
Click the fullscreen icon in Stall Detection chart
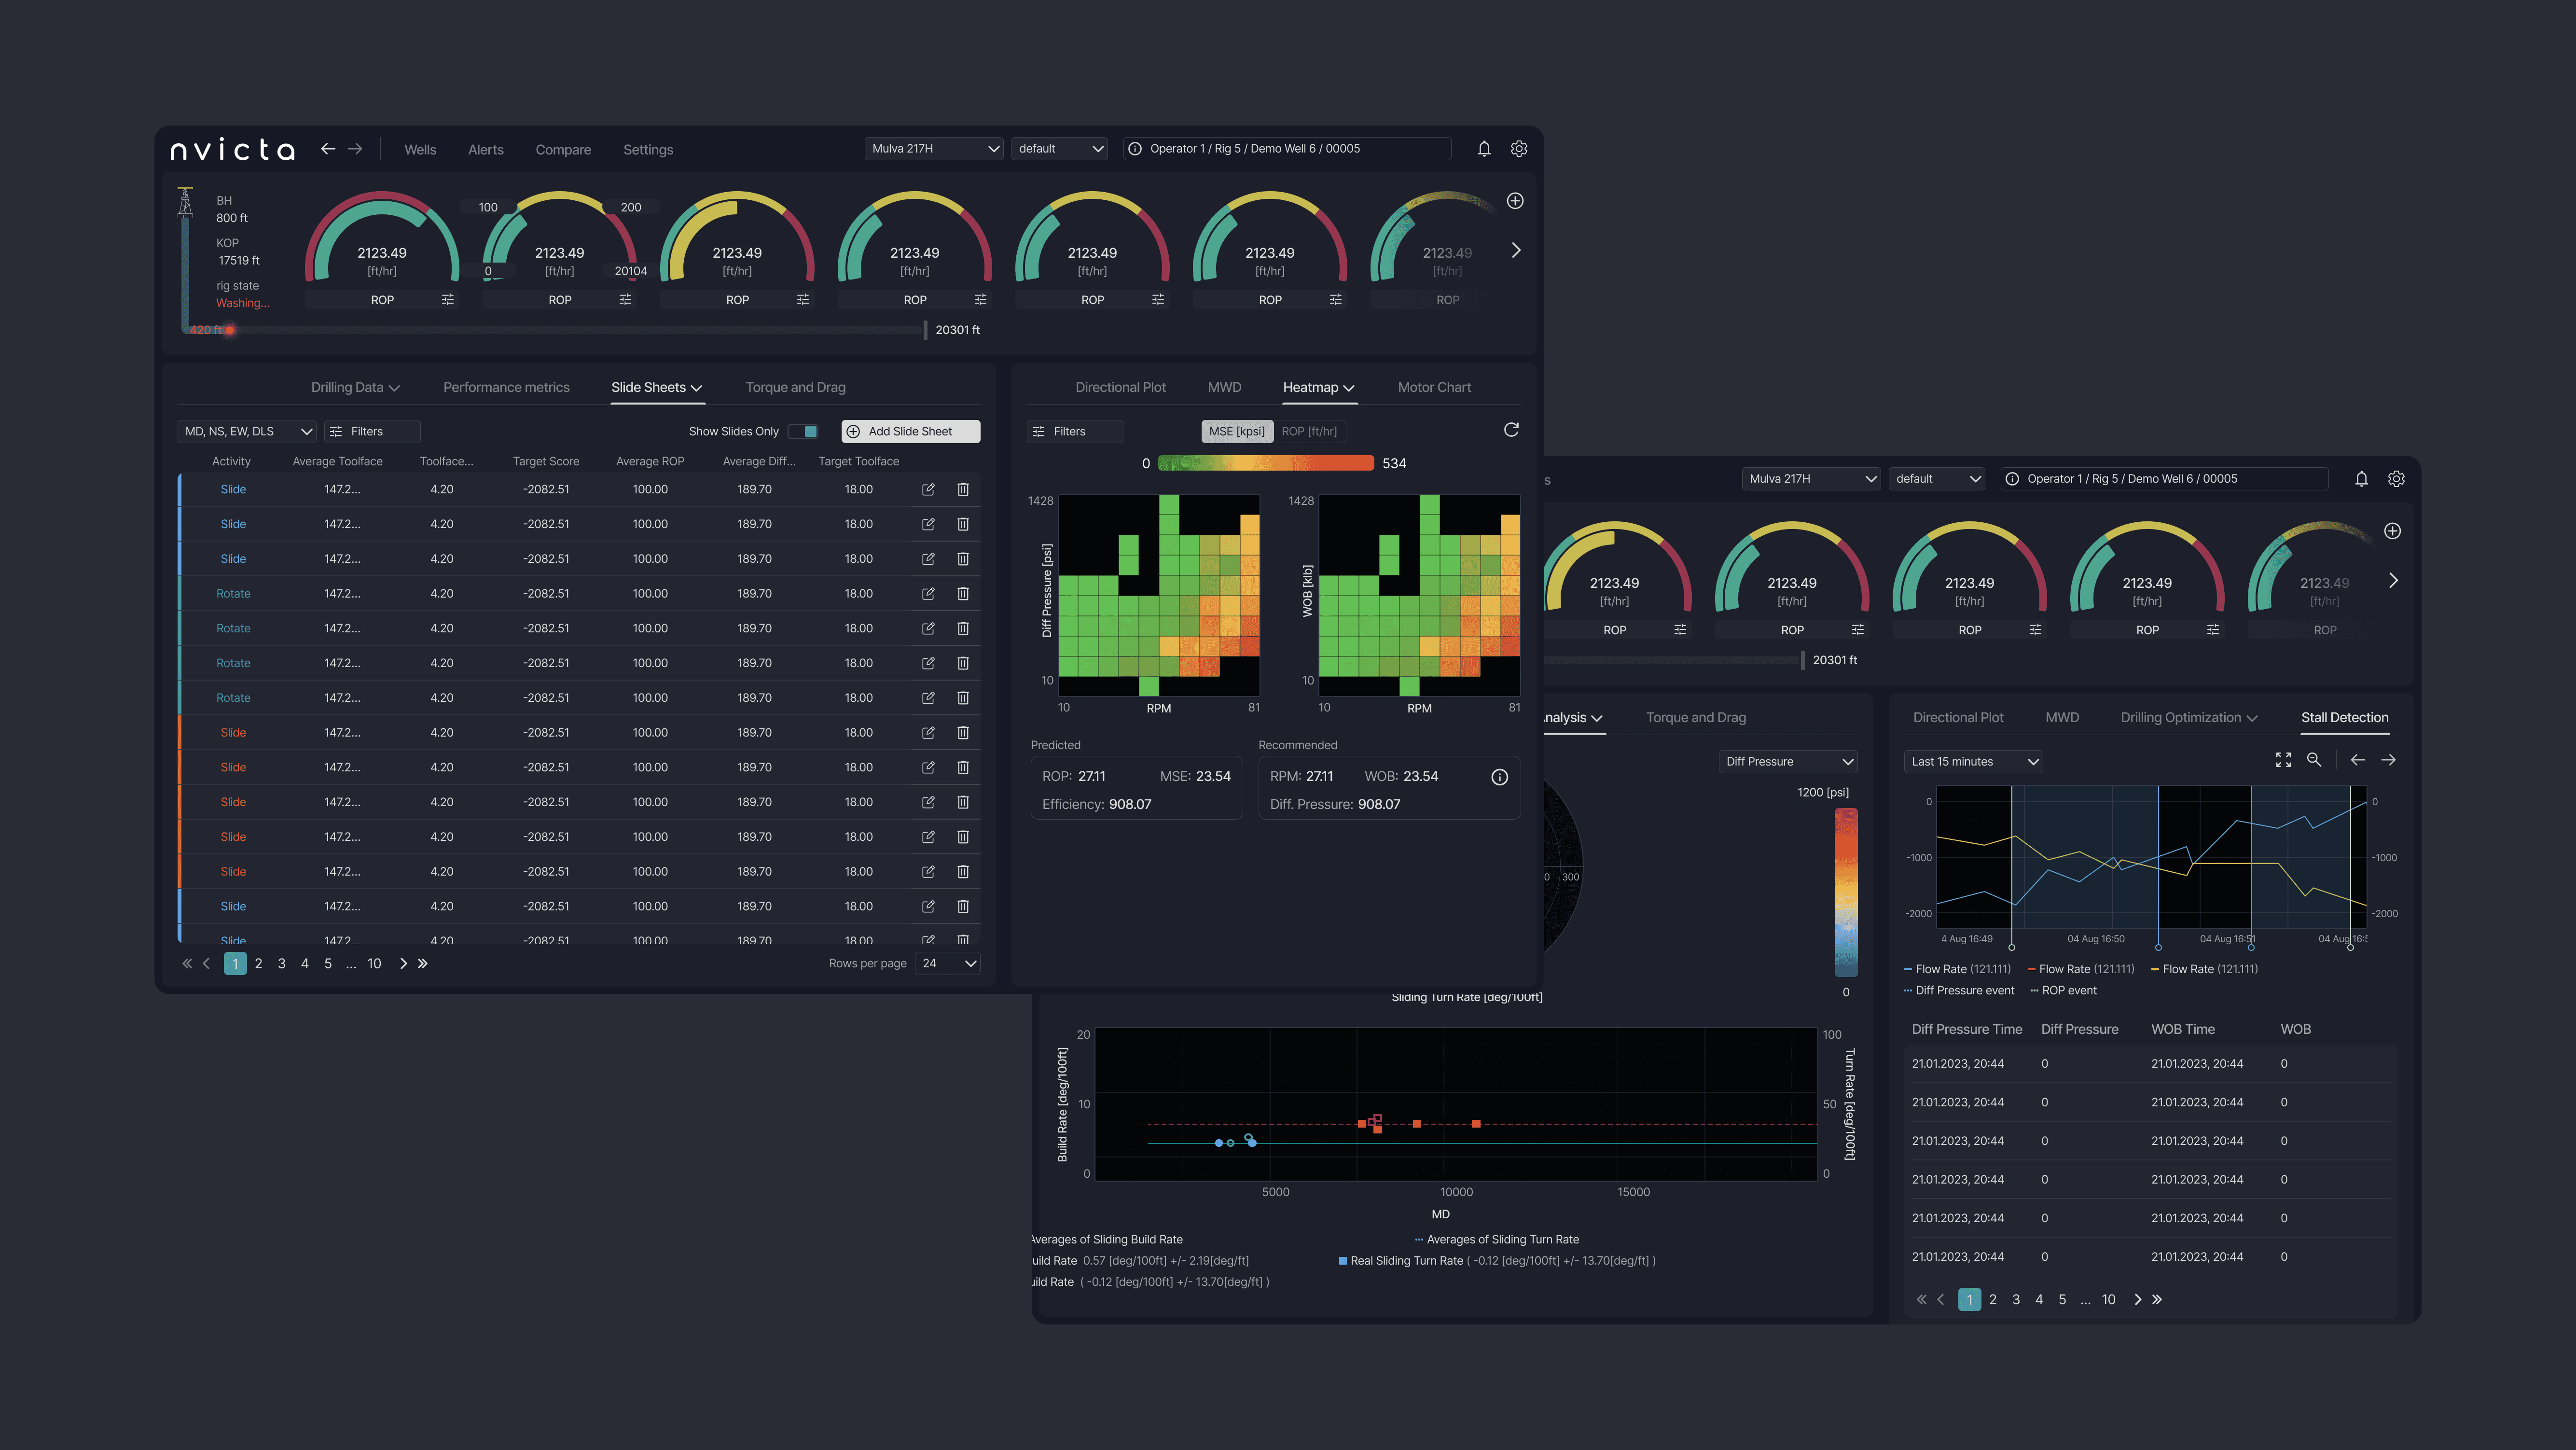tap(2283, 761)
